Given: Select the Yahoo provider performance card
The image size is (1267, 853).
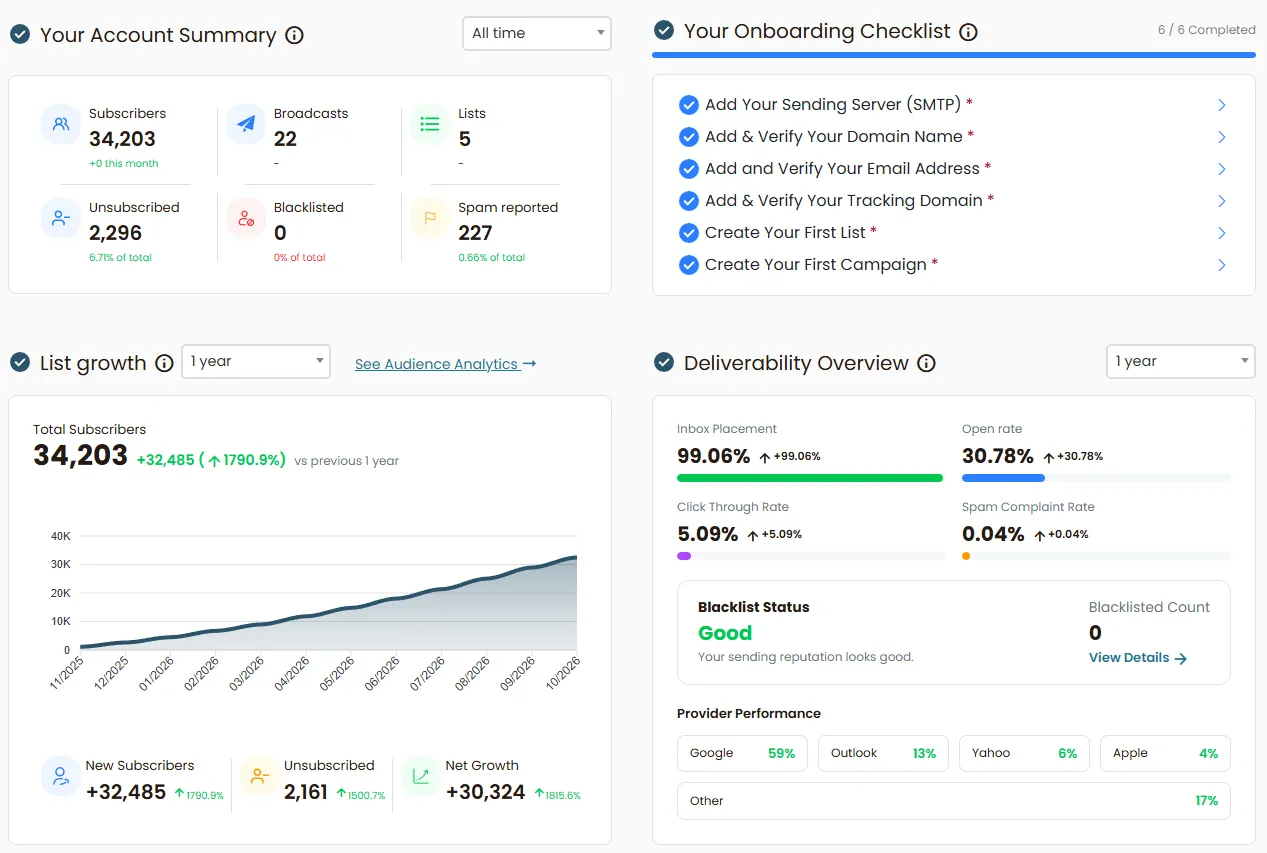Looking at the screenshot, I should (1024, 753).
